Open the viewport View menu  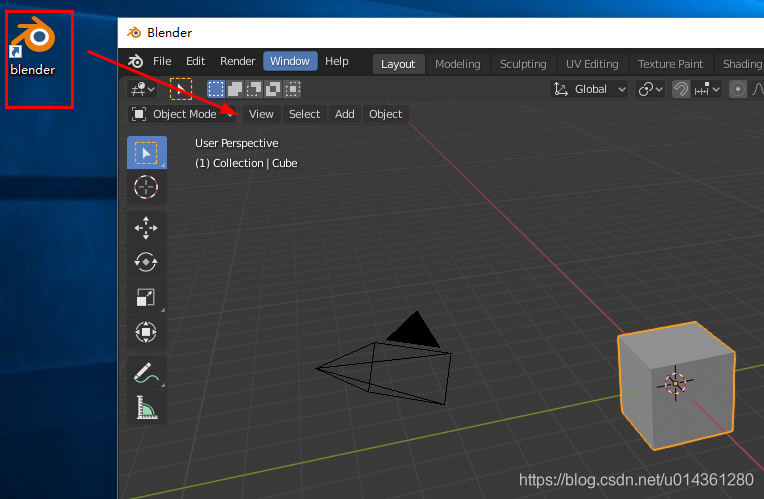[x=261, y=114]
